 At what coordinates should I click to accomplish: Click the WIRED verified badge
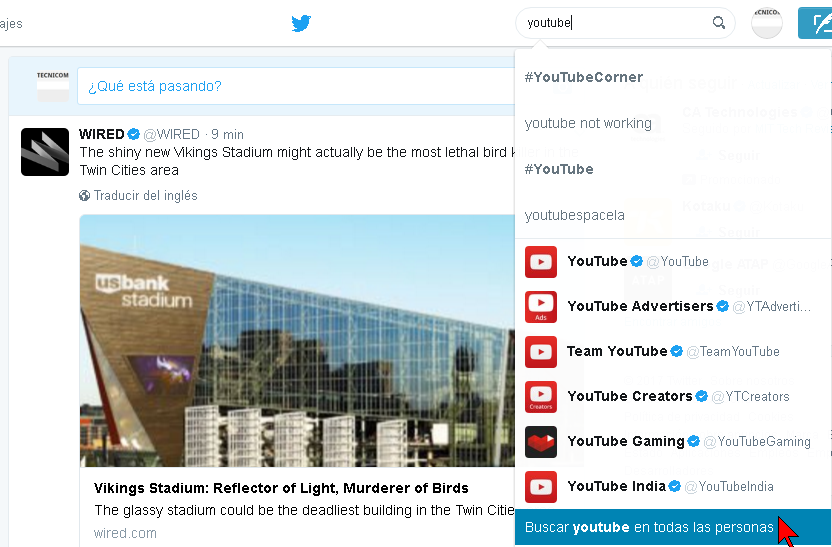(x=134, y=134)
